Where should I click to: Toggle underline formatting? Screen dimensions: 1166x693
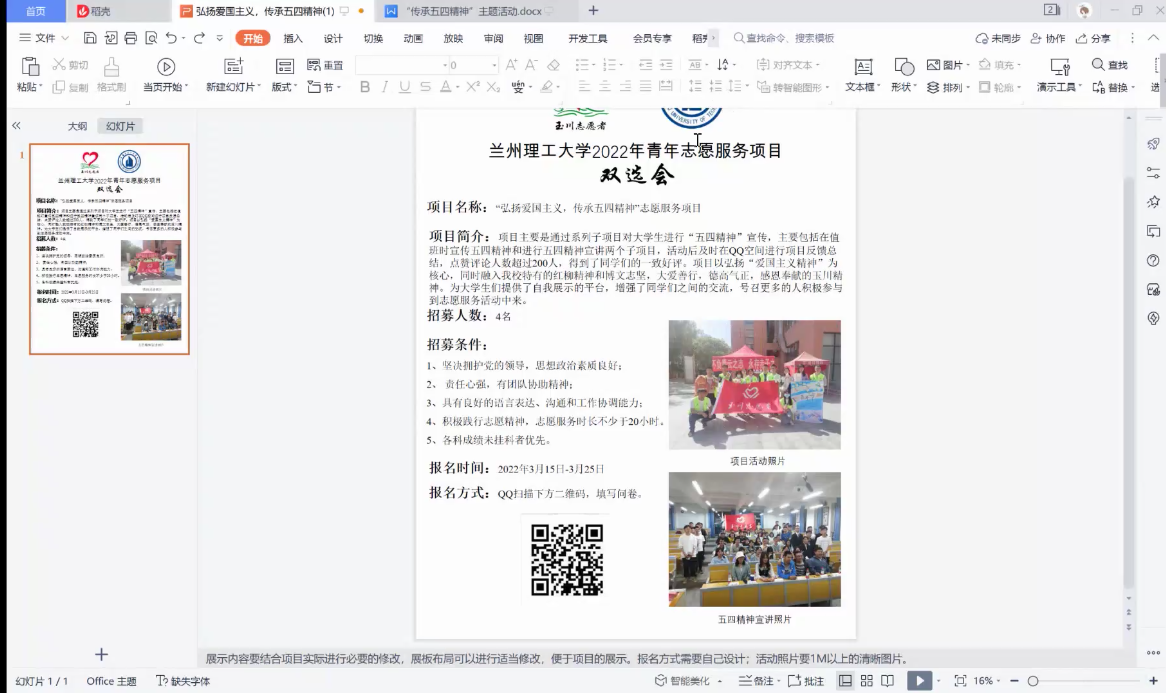(405, 87)
